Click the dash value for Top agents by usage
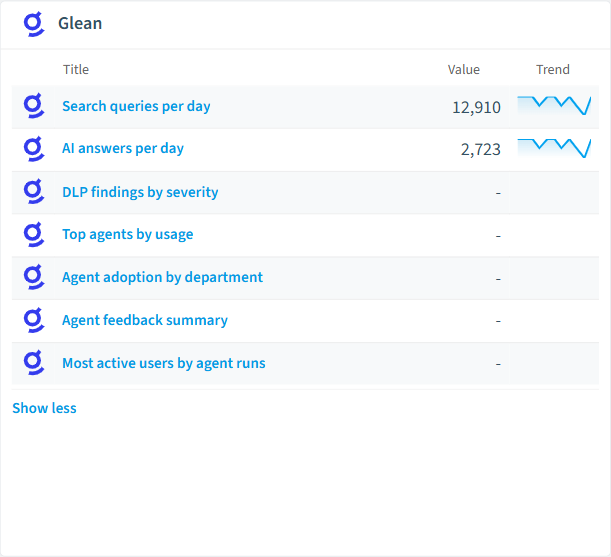 point(498,236)
